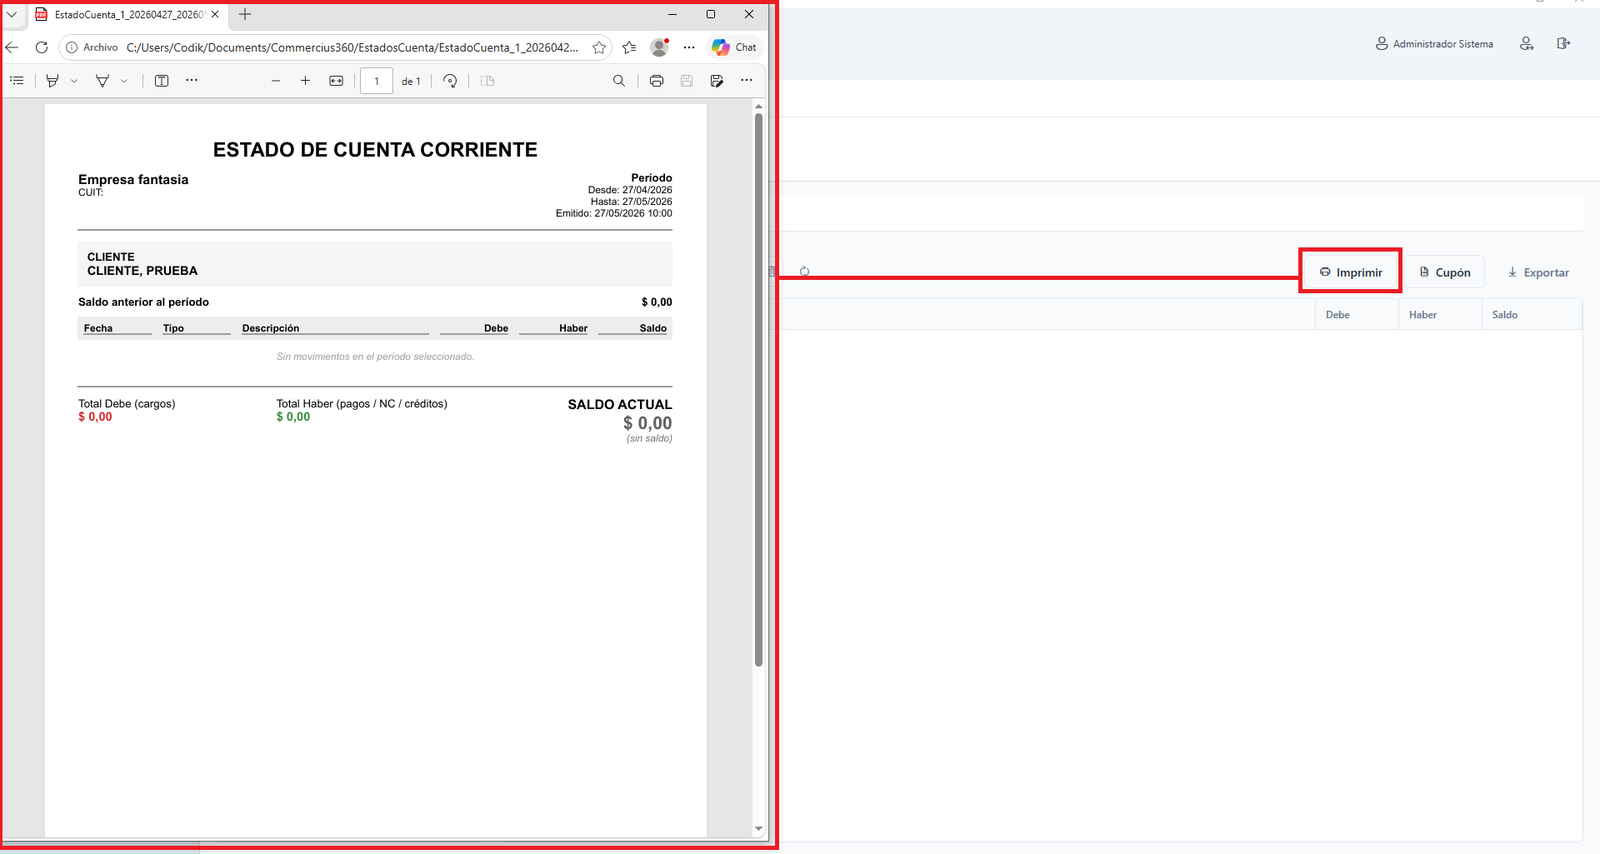Open tab search chevron in browser title bar

click(12, 15)
